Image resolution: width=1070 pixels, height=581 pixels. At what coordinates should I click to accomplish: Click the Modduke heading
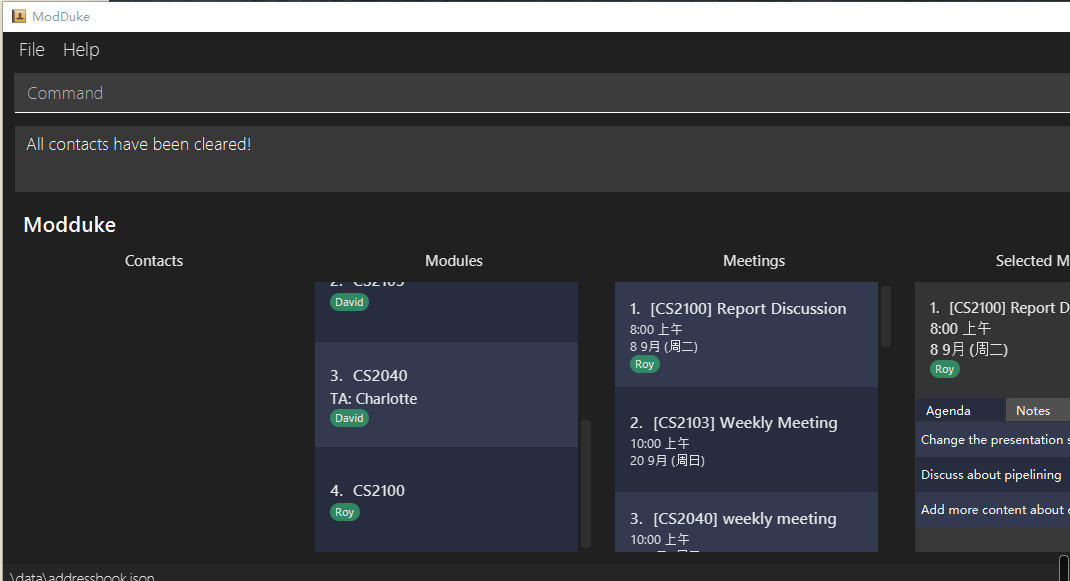(x=70, y=225)
